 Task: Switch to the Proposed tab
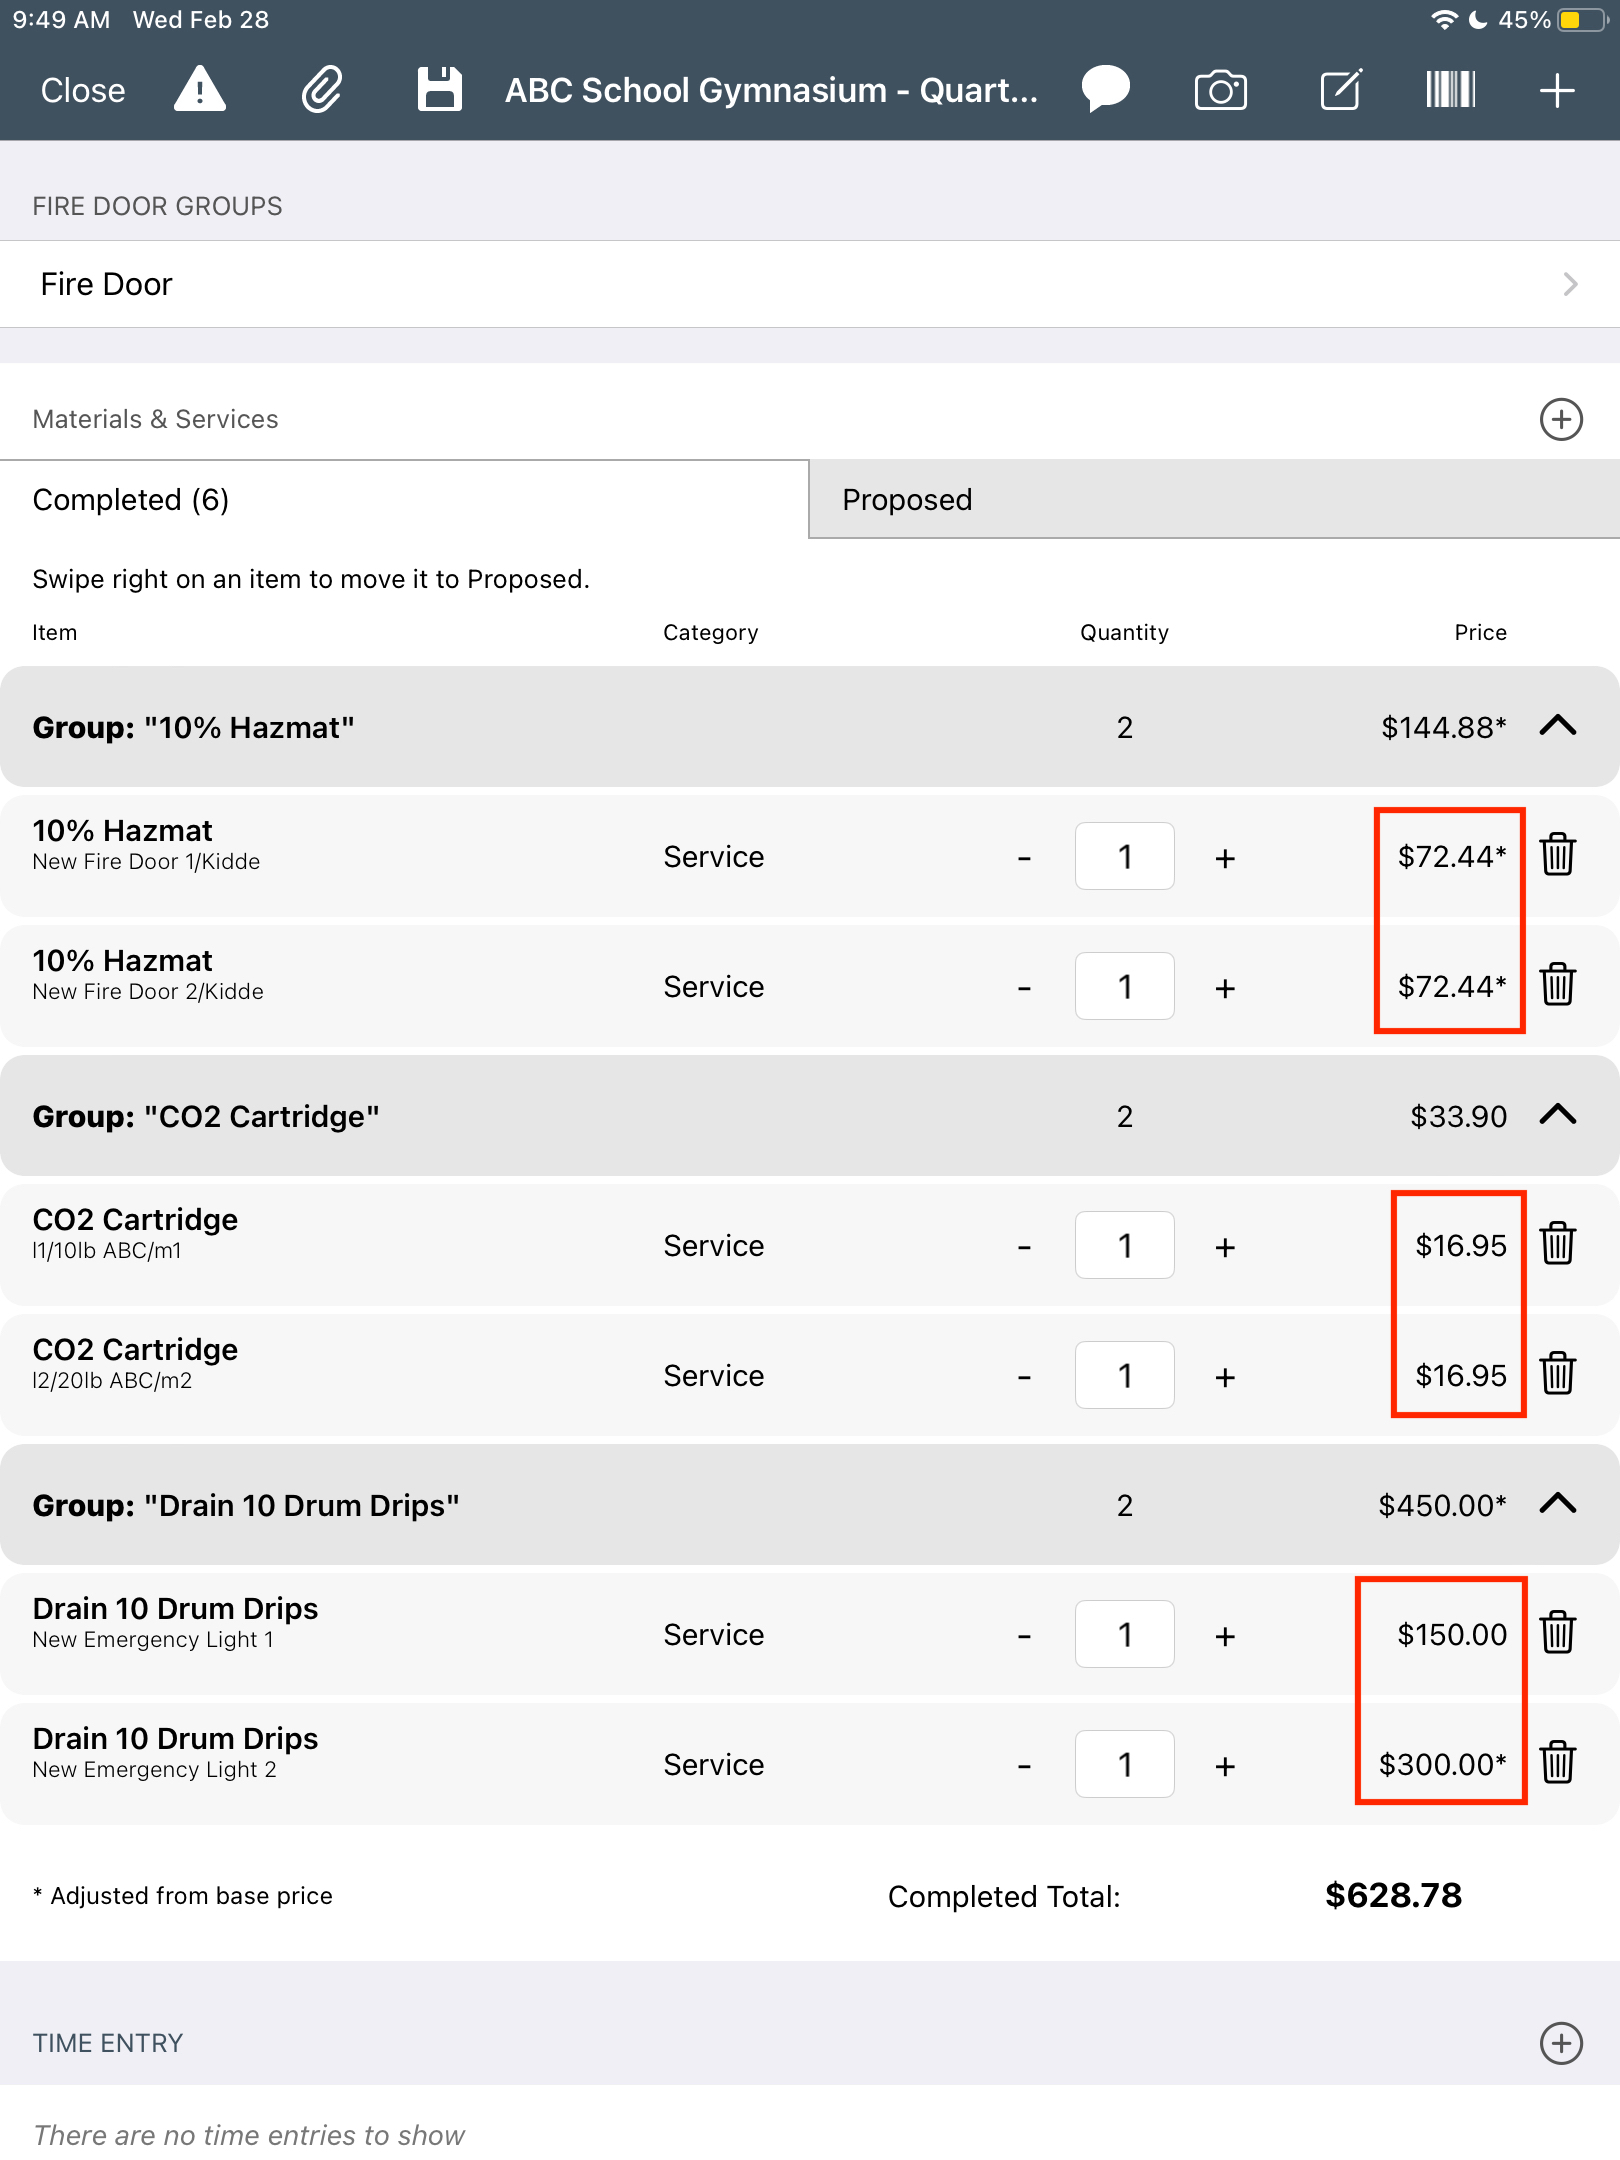pyautogui.click(x=1214, y=499)
